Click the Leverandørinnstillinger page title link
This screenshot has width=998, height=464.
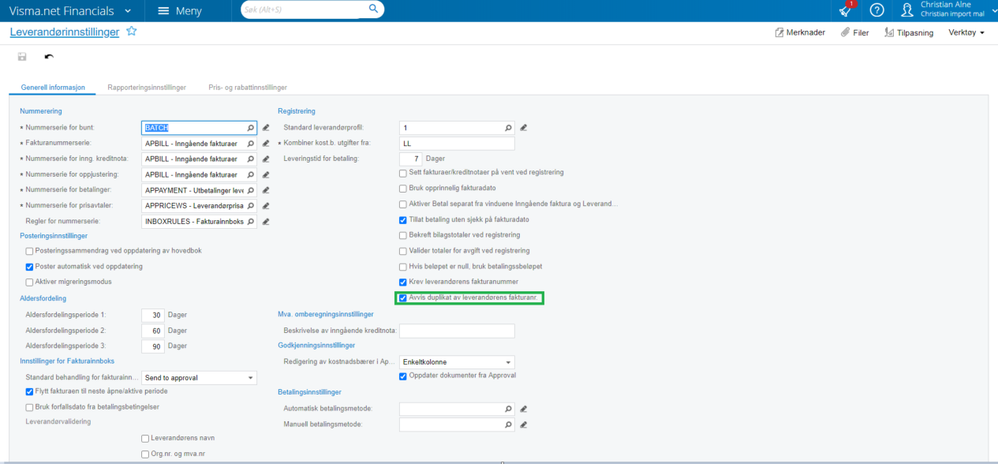[64, 32]
